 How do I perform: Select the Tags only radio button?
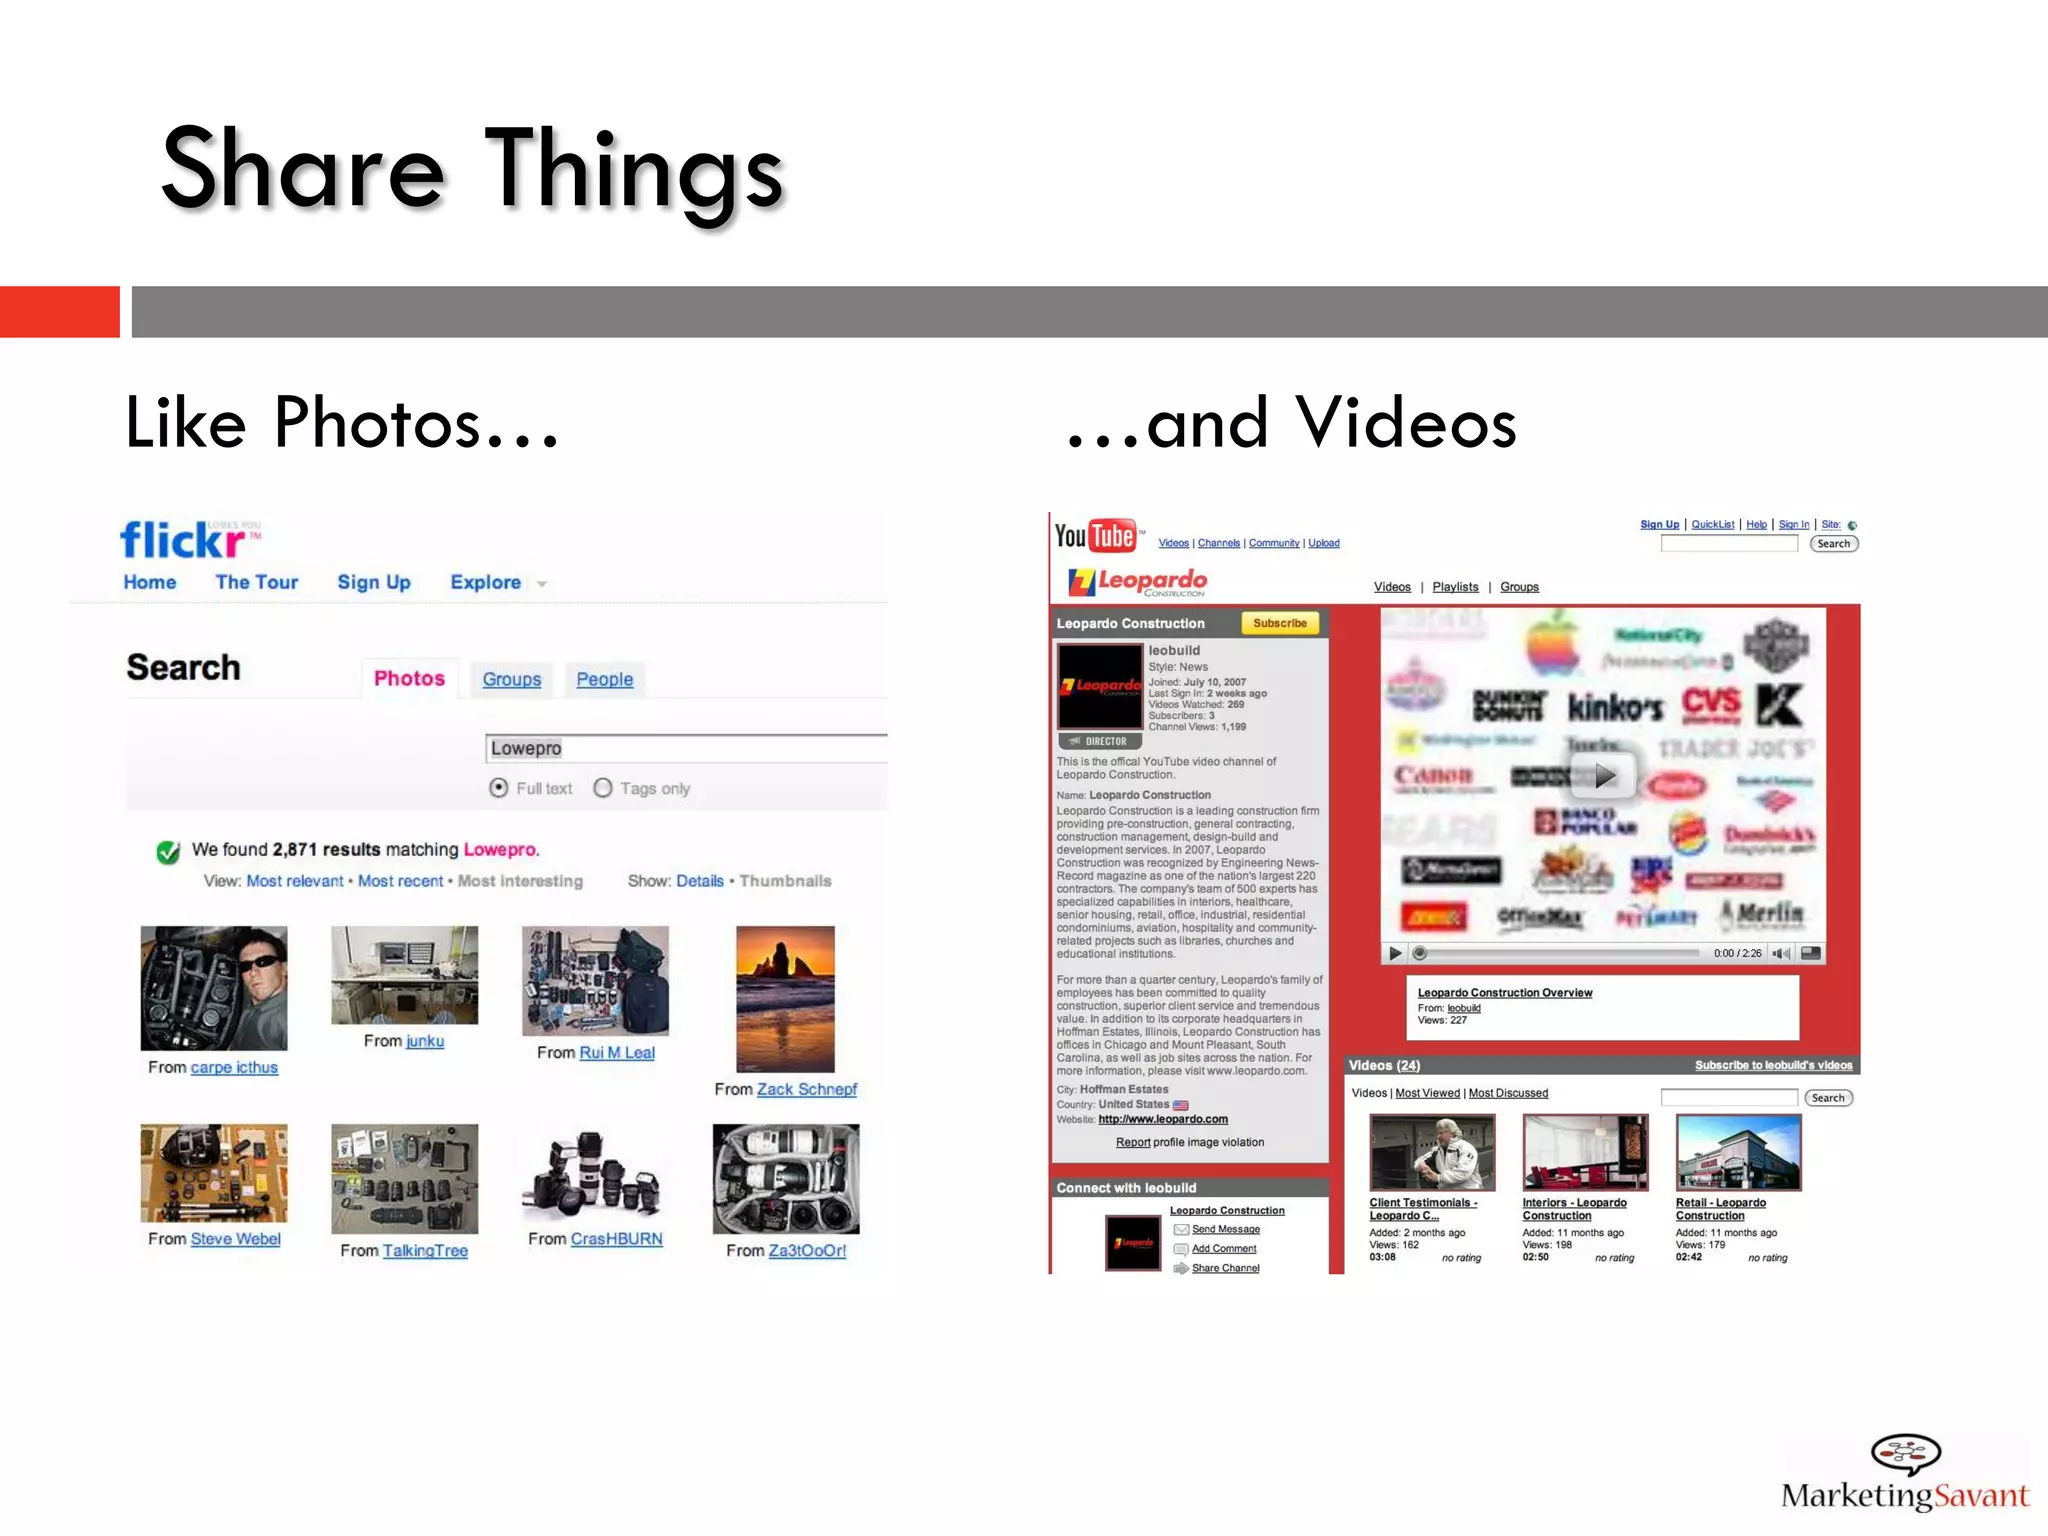click(x=603, y=788)
